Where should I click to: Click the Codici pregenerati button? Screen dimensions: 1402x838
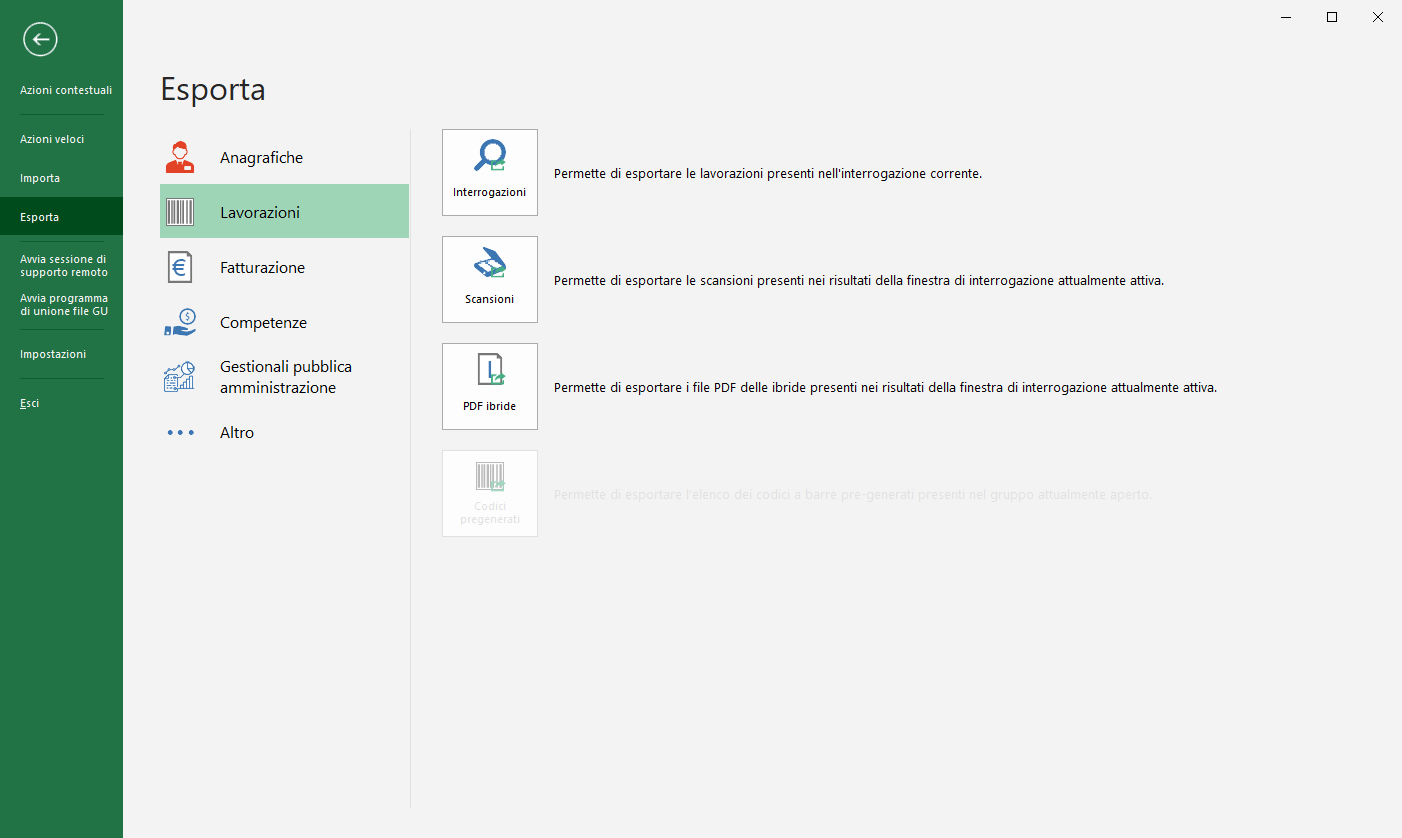click(x=489, y=493)
